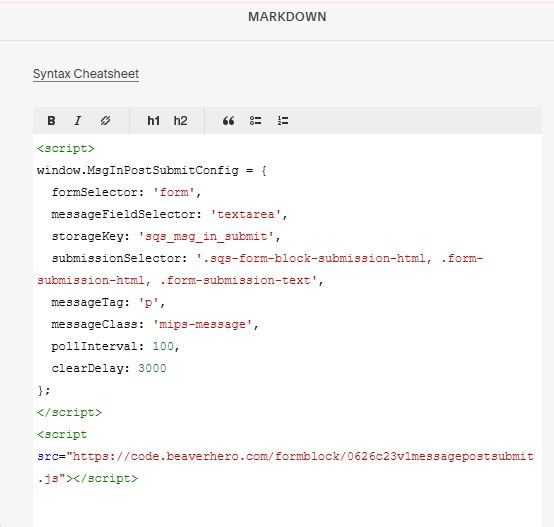Screen dimensions: 554x527
Task: Apply bold formatting with the B icon
Action: coord(51,121)
